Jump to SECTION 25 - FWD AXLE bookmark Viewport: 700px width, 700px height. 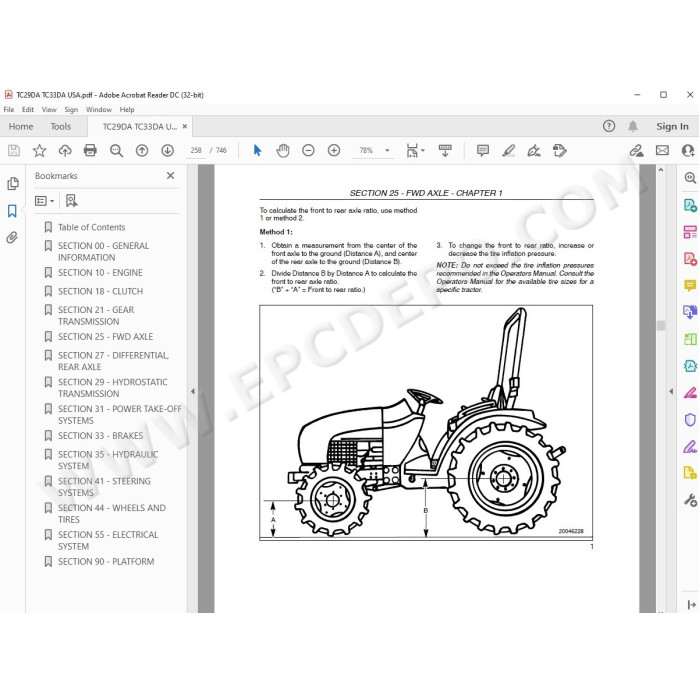coord(105,337)
